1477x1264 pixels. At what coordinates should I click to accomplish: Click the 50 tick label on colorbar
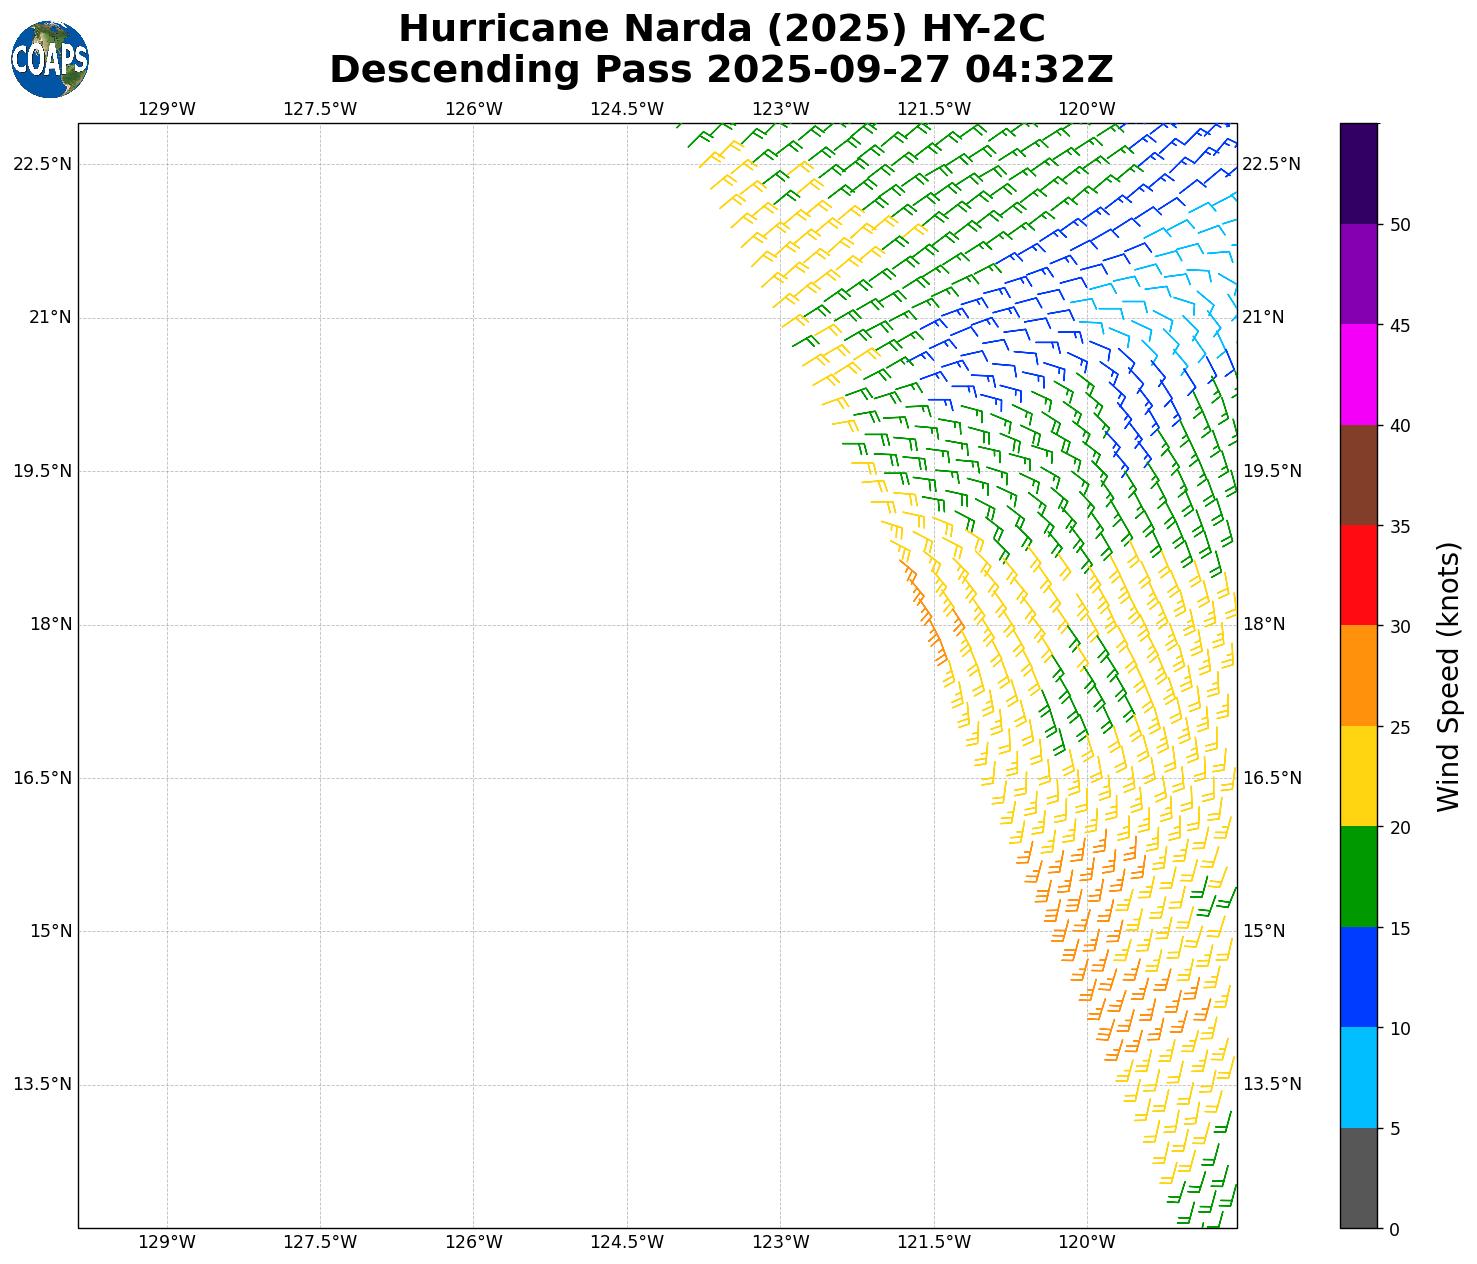1400,225
